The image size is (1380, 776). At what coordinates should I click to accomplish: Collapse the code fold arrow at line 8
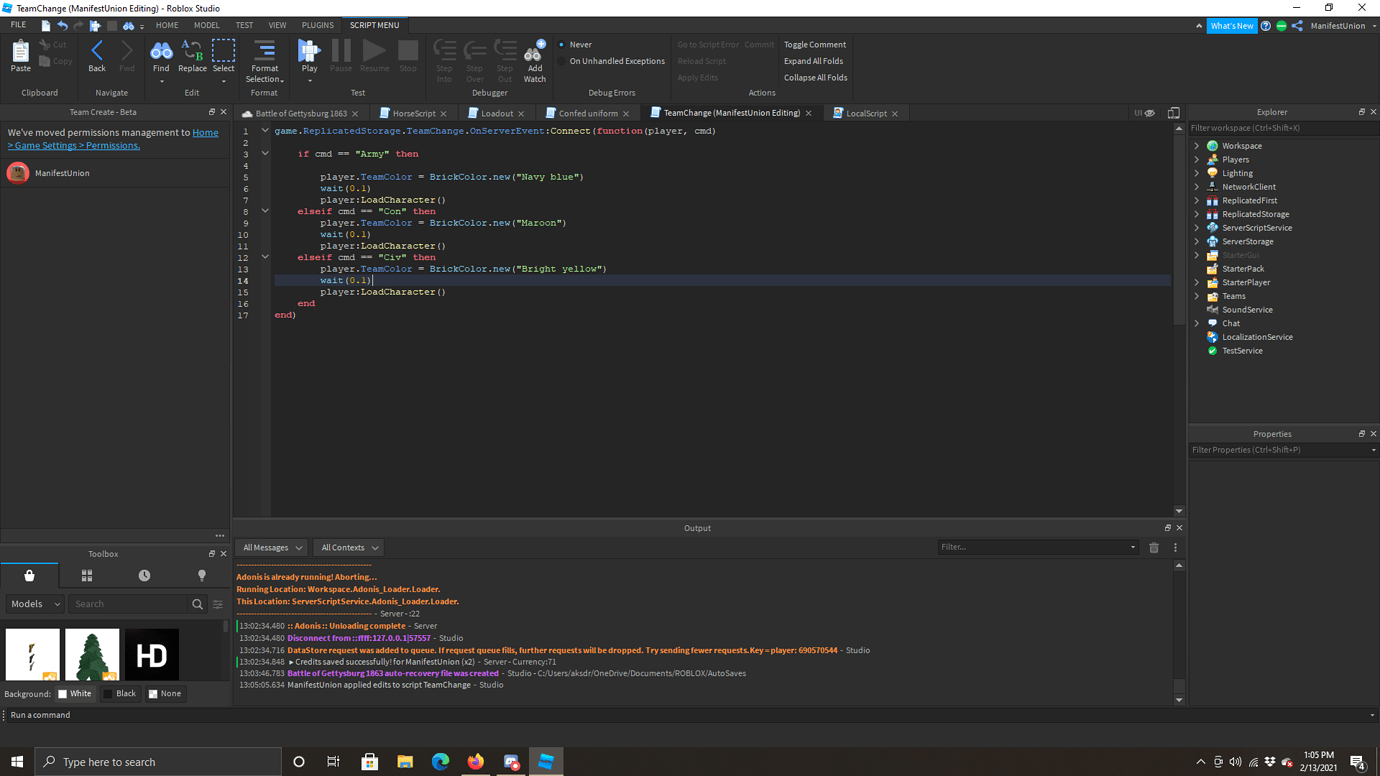coord(265,212)
